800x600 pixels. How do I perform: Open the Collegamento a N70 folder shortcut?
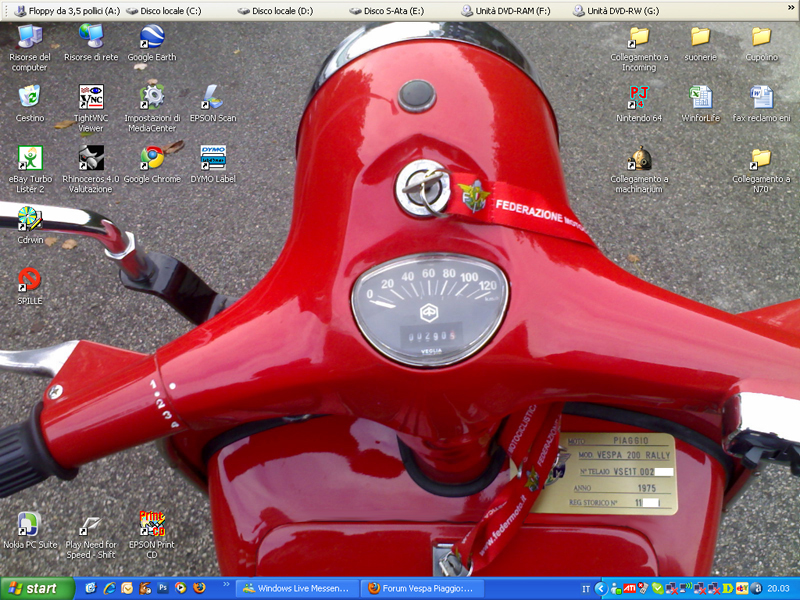click(761, 169)
